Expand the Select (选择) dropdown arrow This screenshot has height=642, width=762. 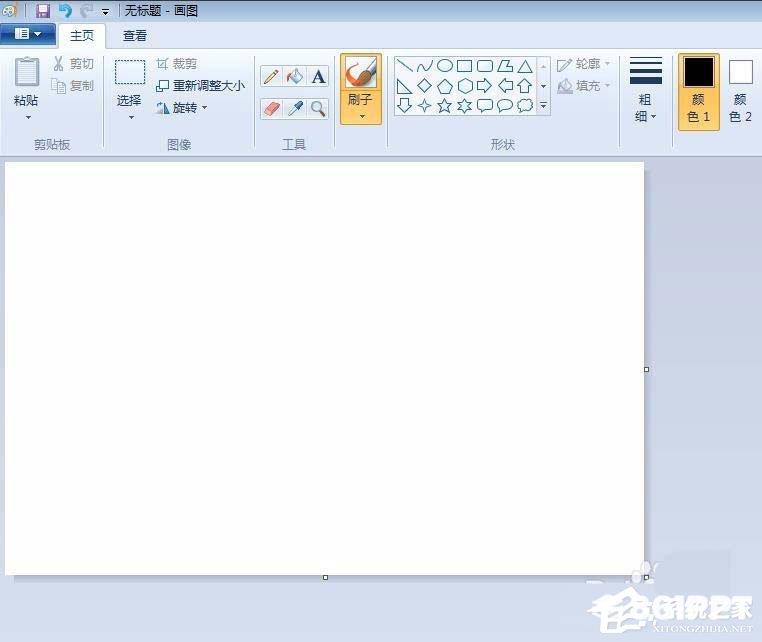(x=131, y=117)
